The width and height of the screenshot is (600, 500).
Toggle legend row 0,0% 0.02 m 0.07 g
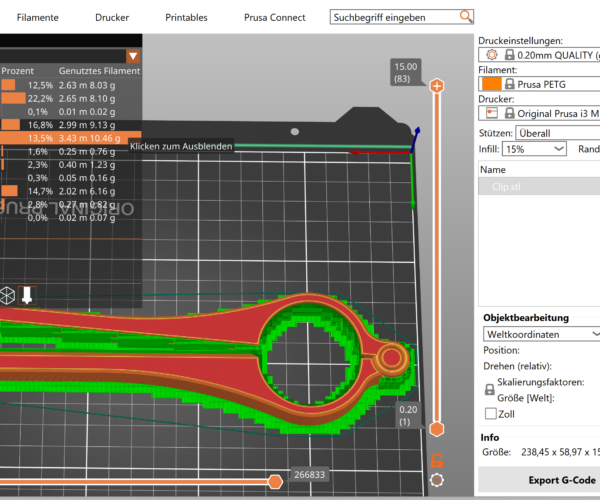coord(71,218)
